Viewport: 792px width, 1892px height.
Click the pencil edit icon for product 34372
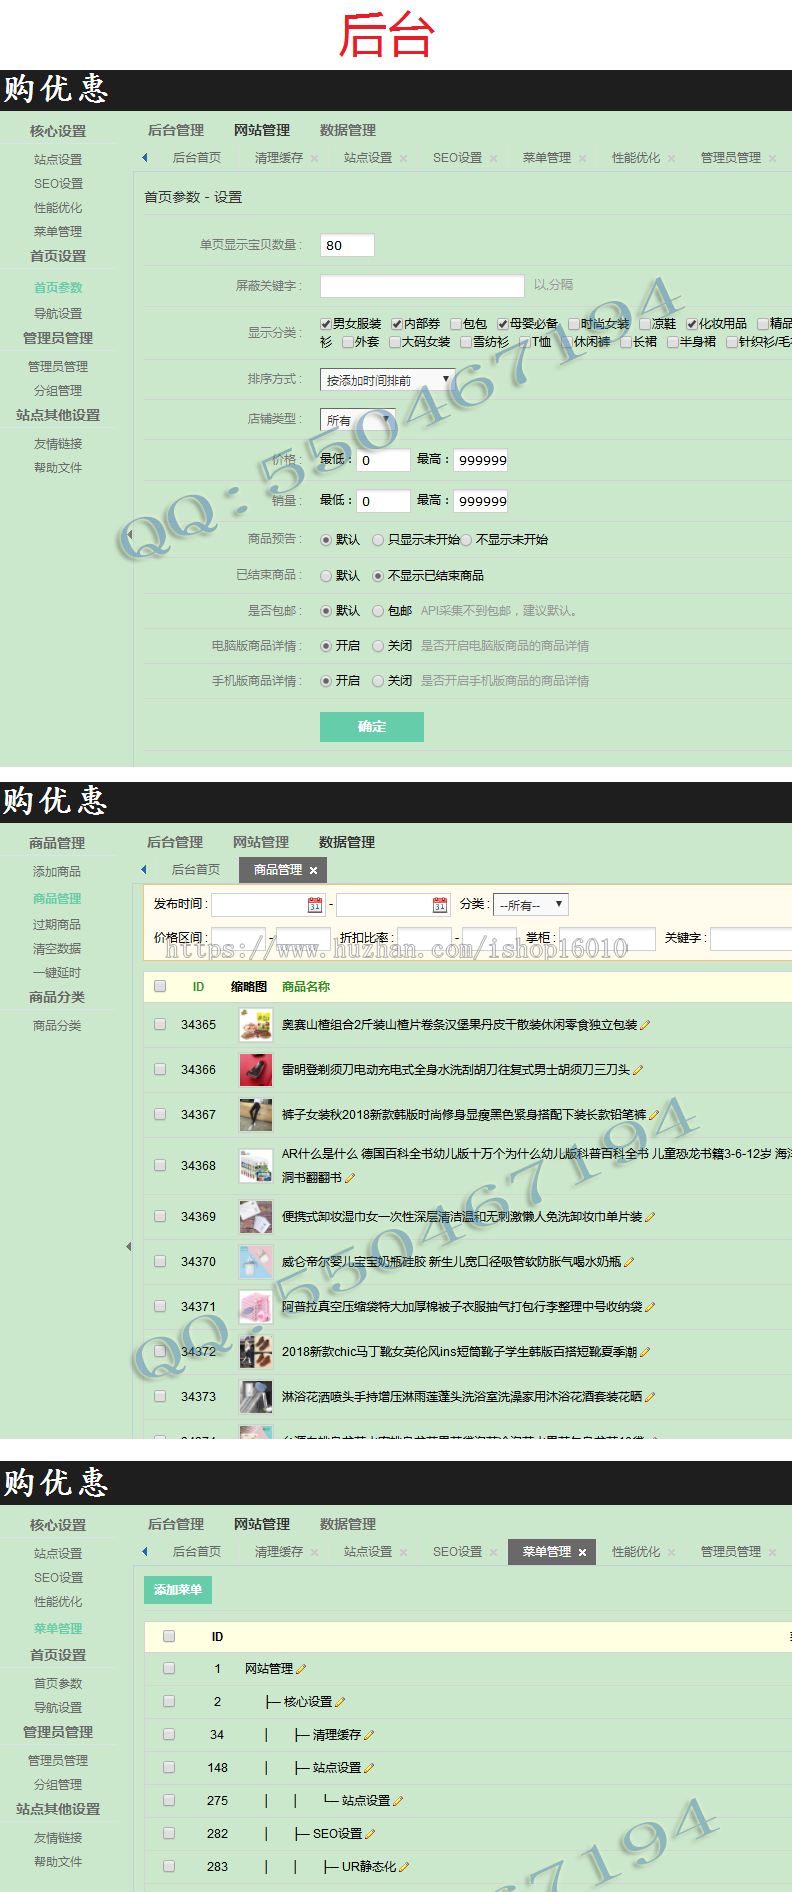click(645, 1352)
